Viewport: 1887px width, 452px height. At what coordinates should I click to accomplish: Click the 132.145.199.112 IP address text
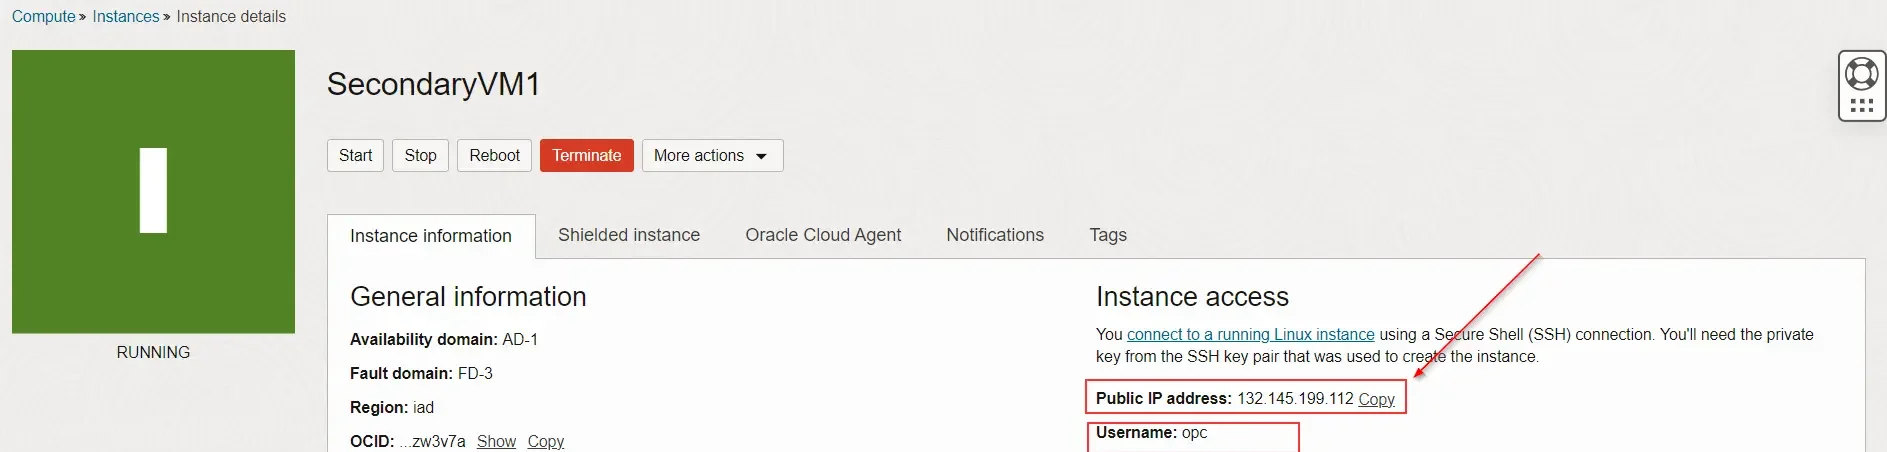click(1294, 398)
